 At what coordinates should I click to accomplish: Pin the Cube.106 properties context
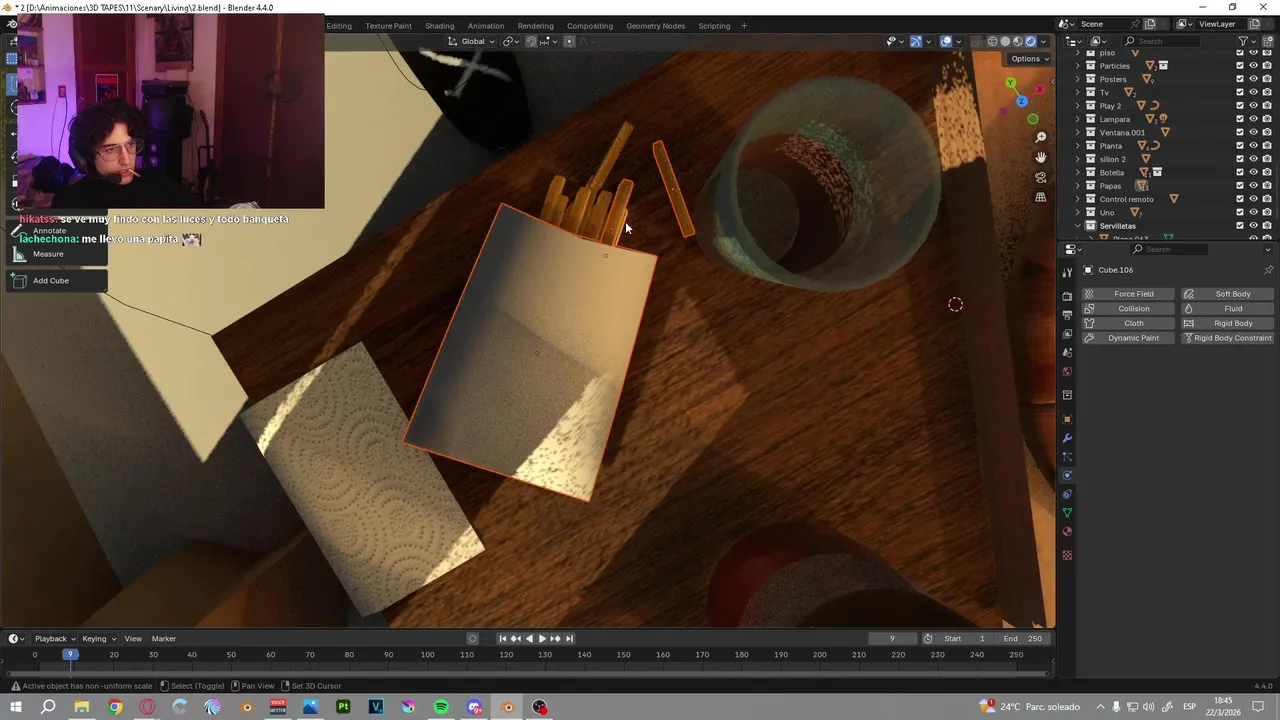click(1268, 270)
